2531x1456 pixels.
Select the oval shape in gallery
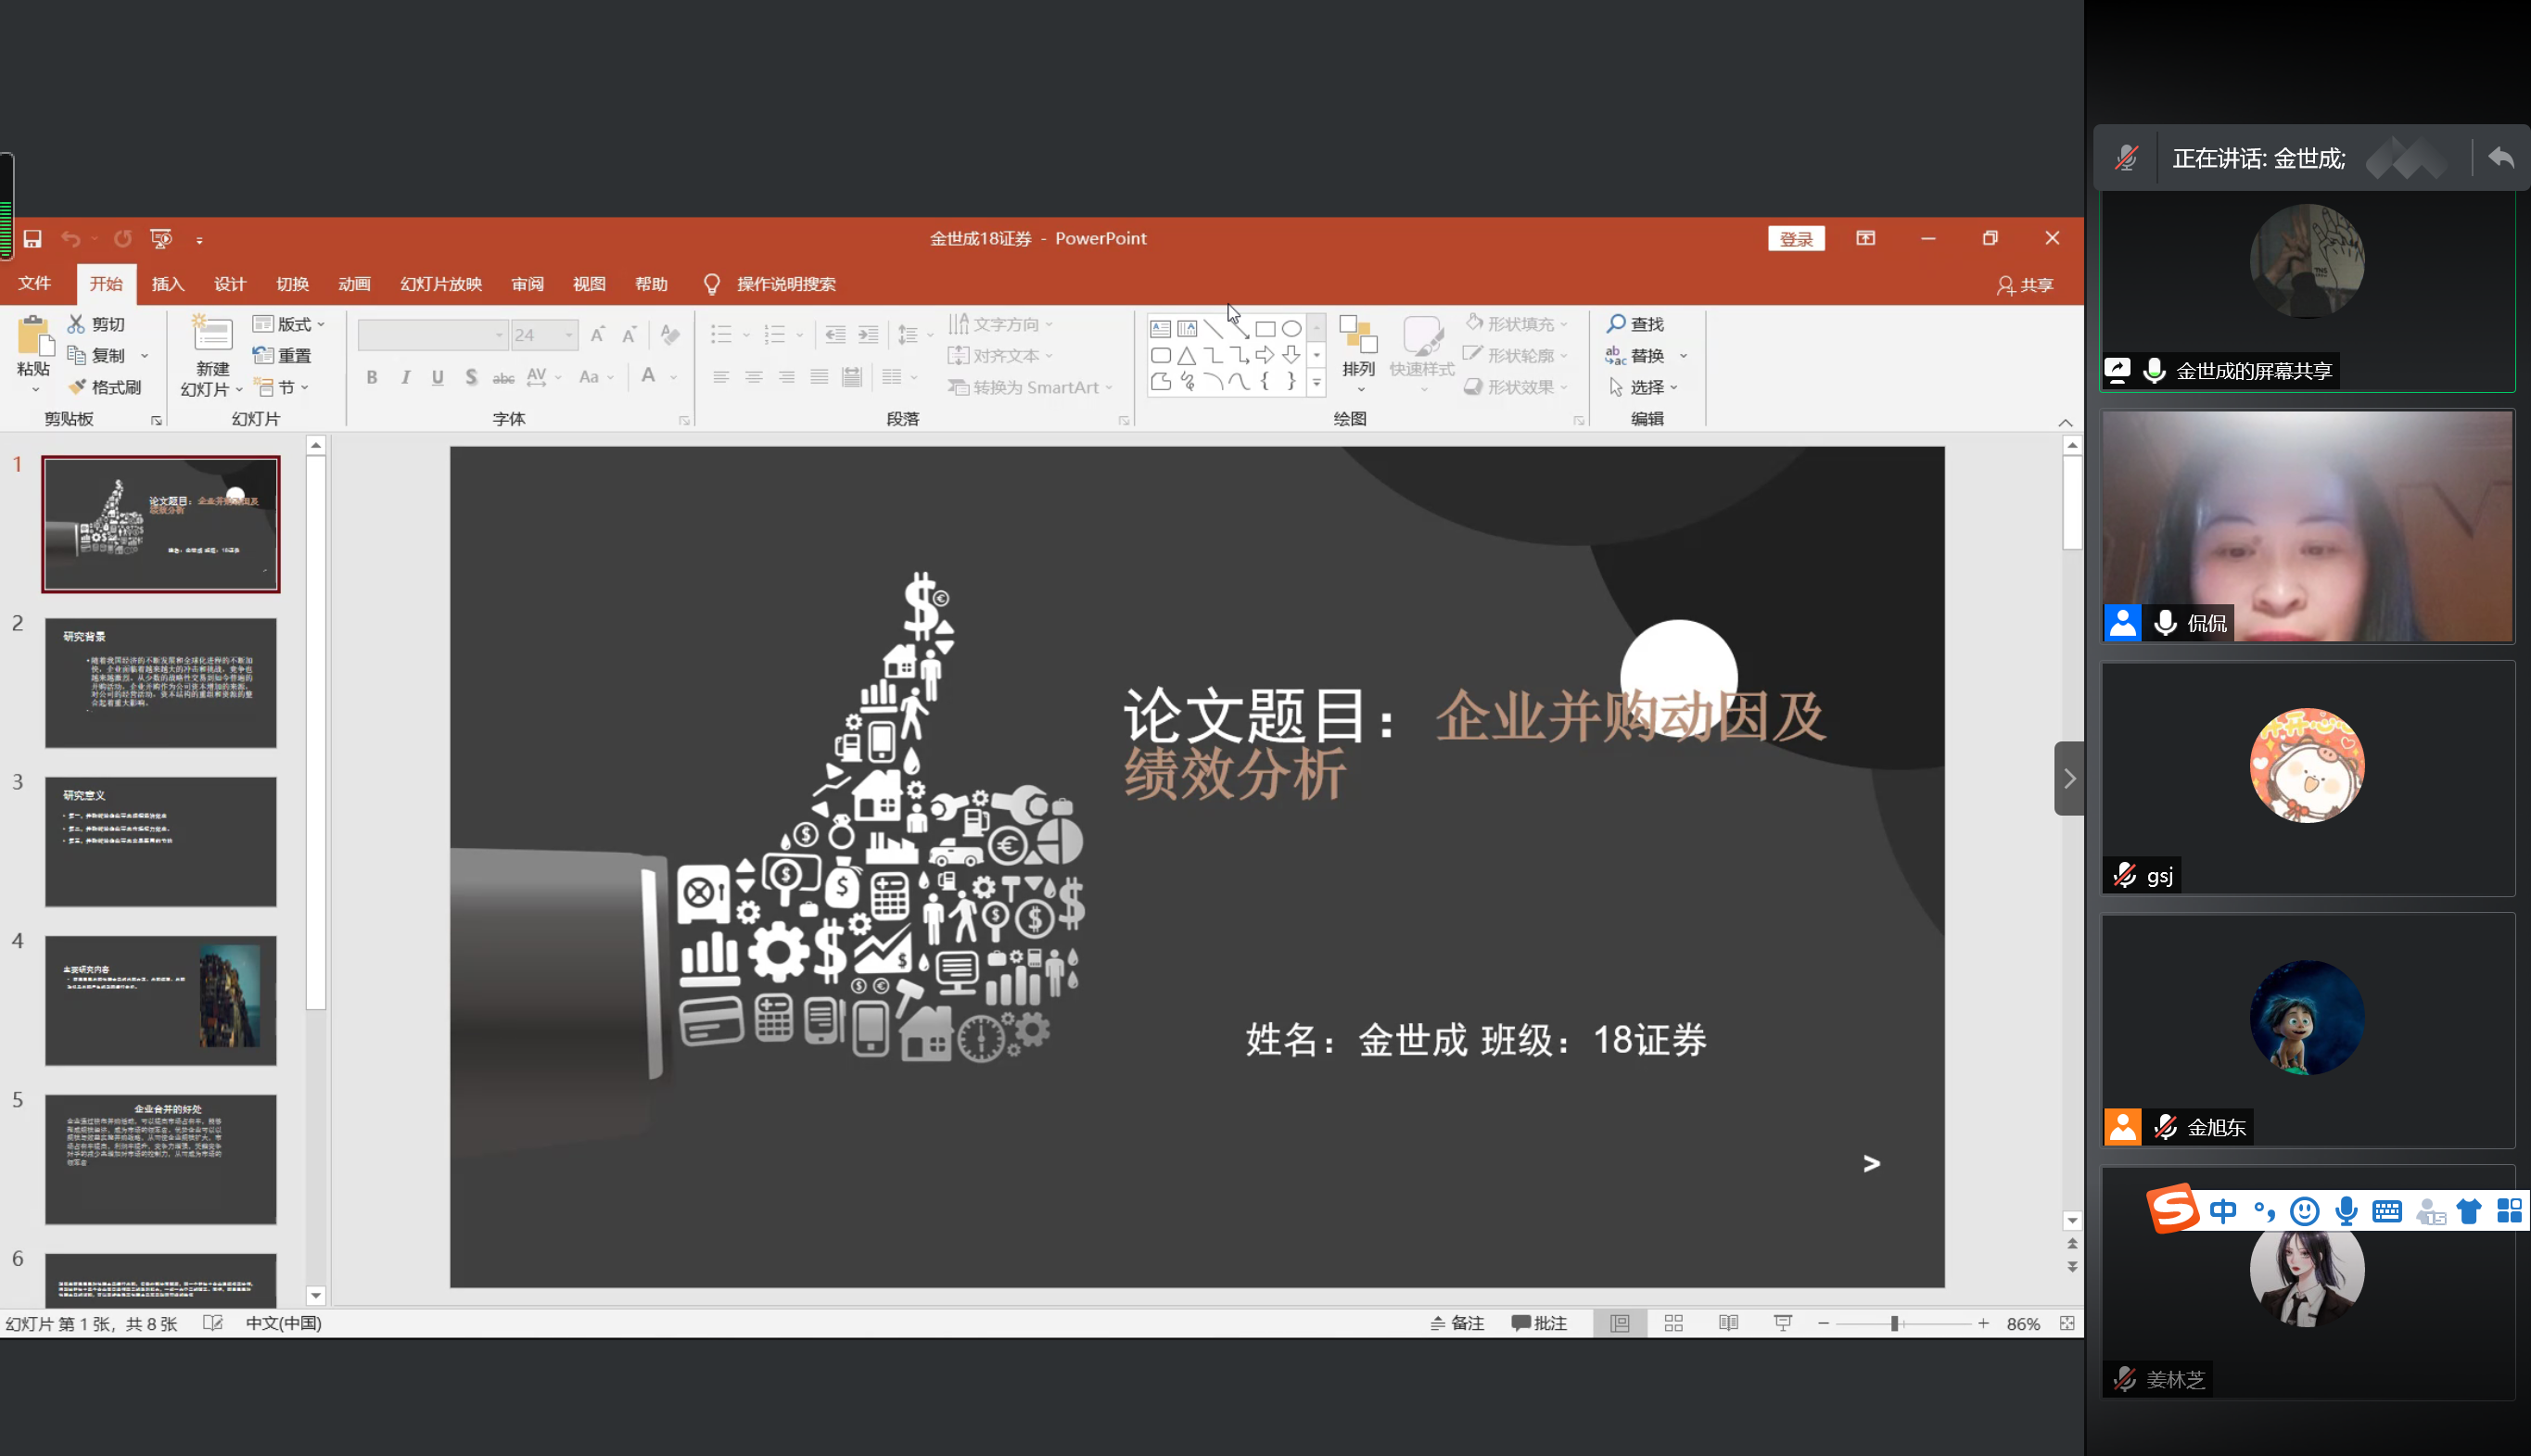(1292, 329)
